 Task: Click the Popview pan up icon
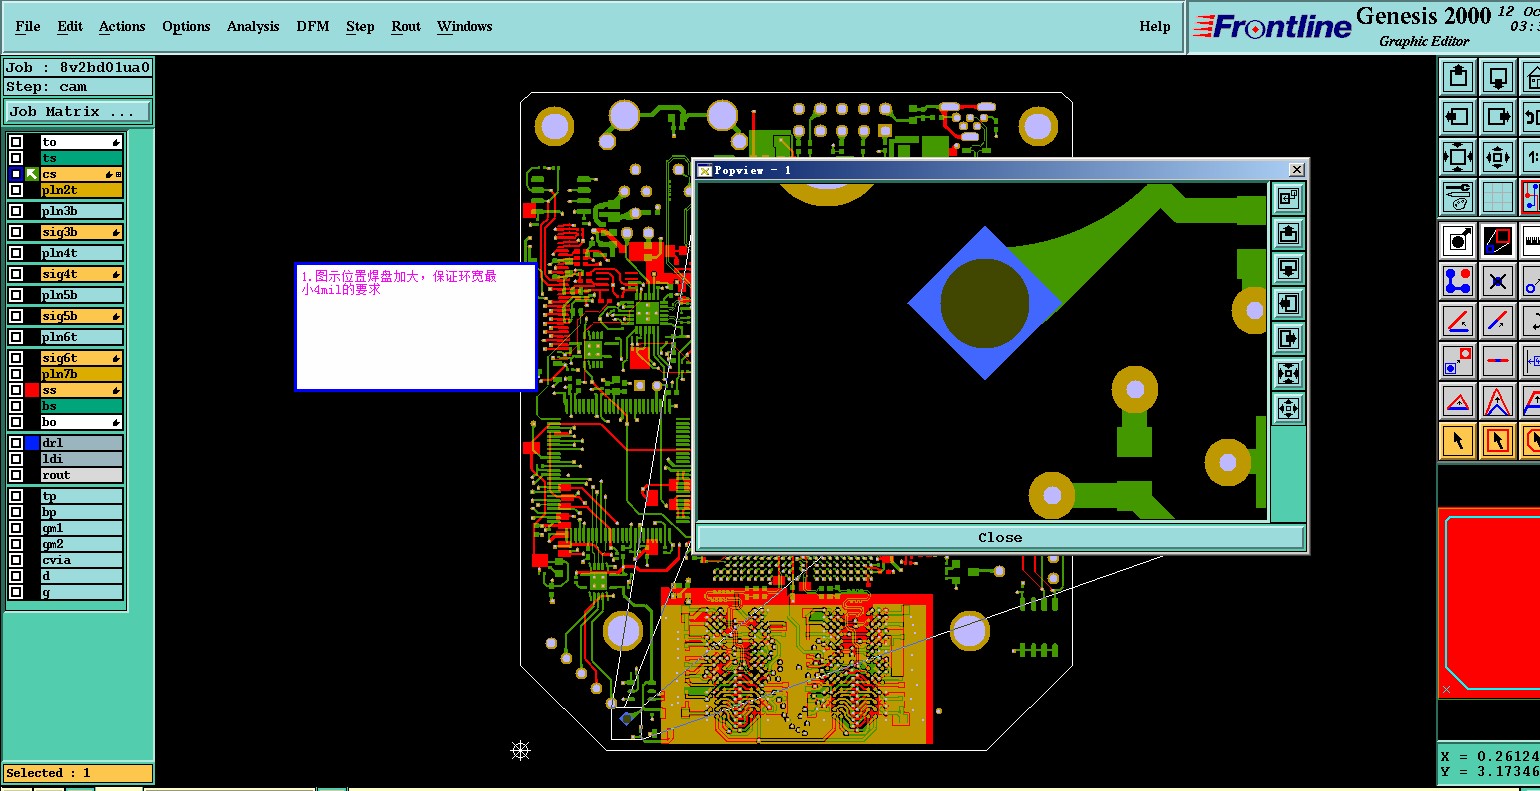[1288, 233]
